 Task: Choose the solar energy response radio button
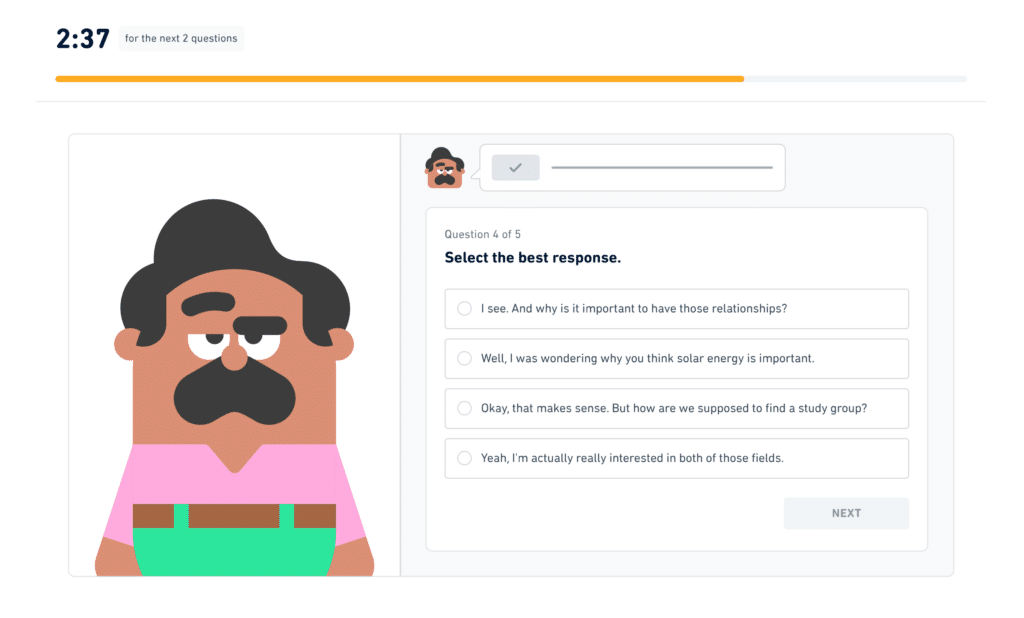click(x=464, y=358)
